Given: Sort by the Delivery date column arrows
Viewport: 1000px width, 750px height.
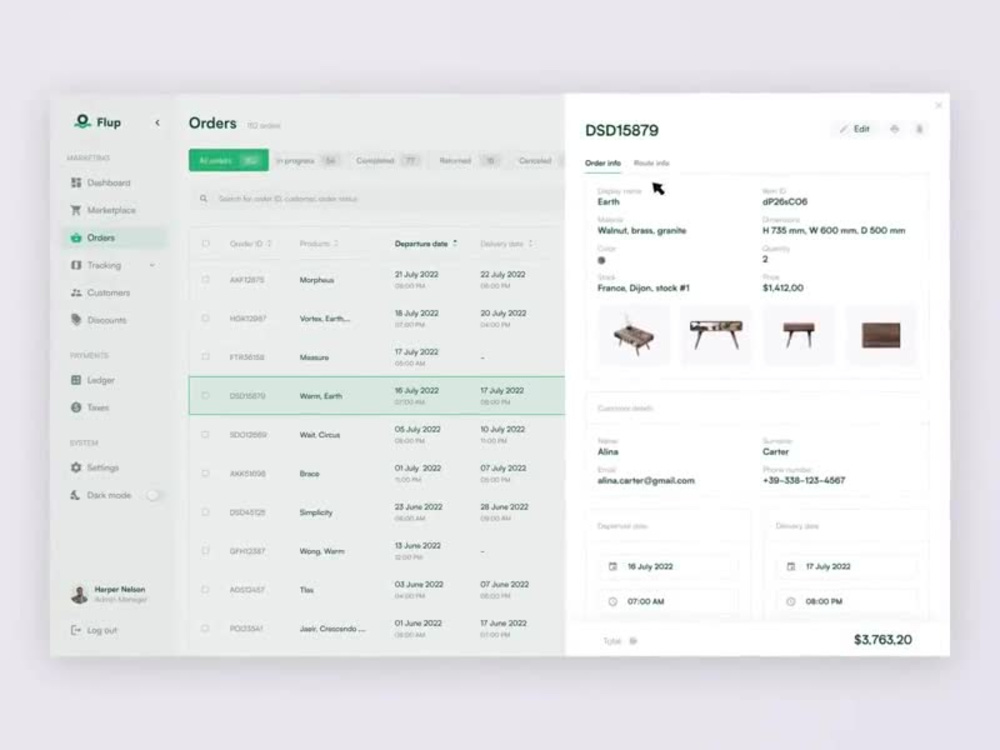Looking at the screenshot, I should (x=530, y=244).
